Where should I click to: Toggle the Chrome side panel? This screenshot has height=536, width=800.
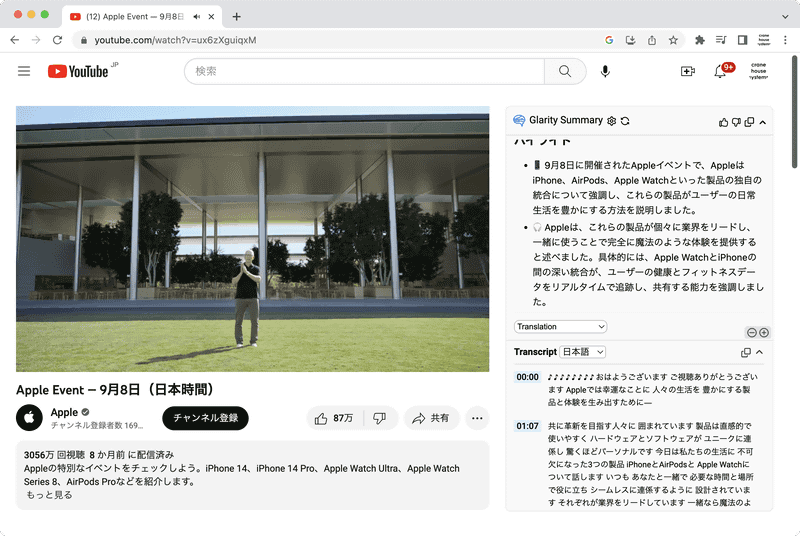(x=742, y=40)
